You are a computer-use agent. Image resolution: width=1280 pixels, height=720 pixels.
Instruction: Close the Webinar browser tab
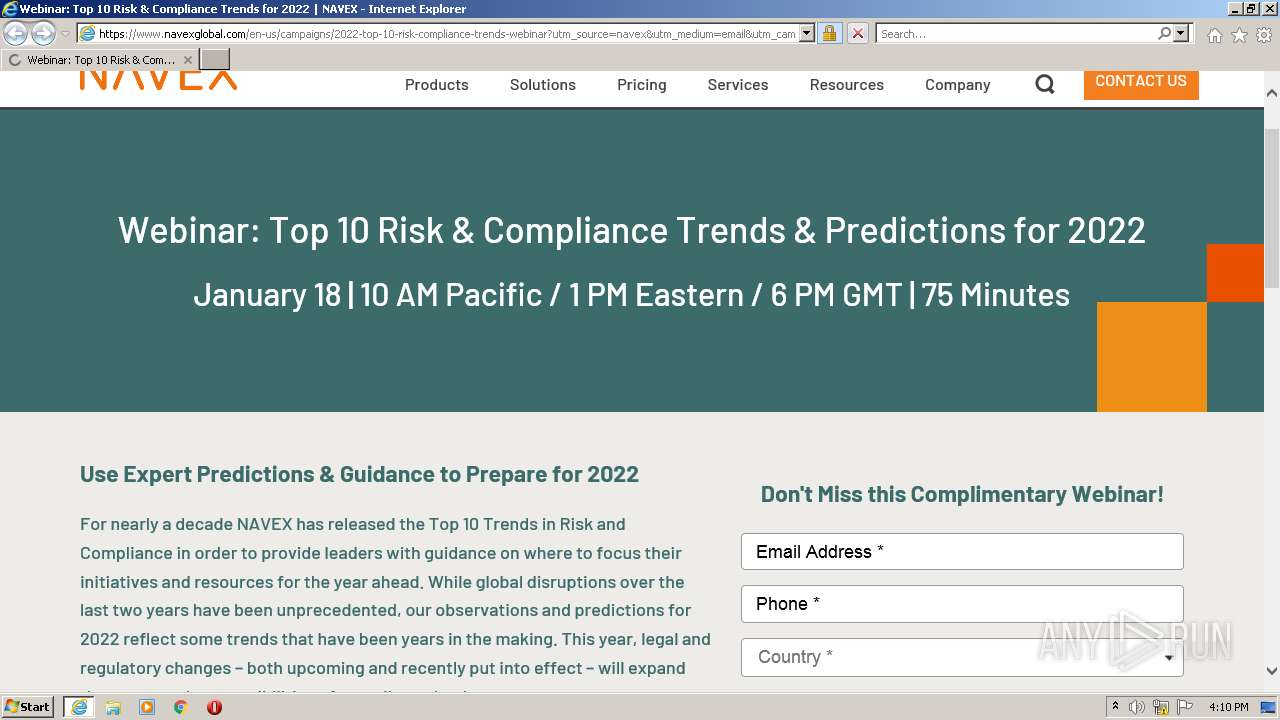187,60
